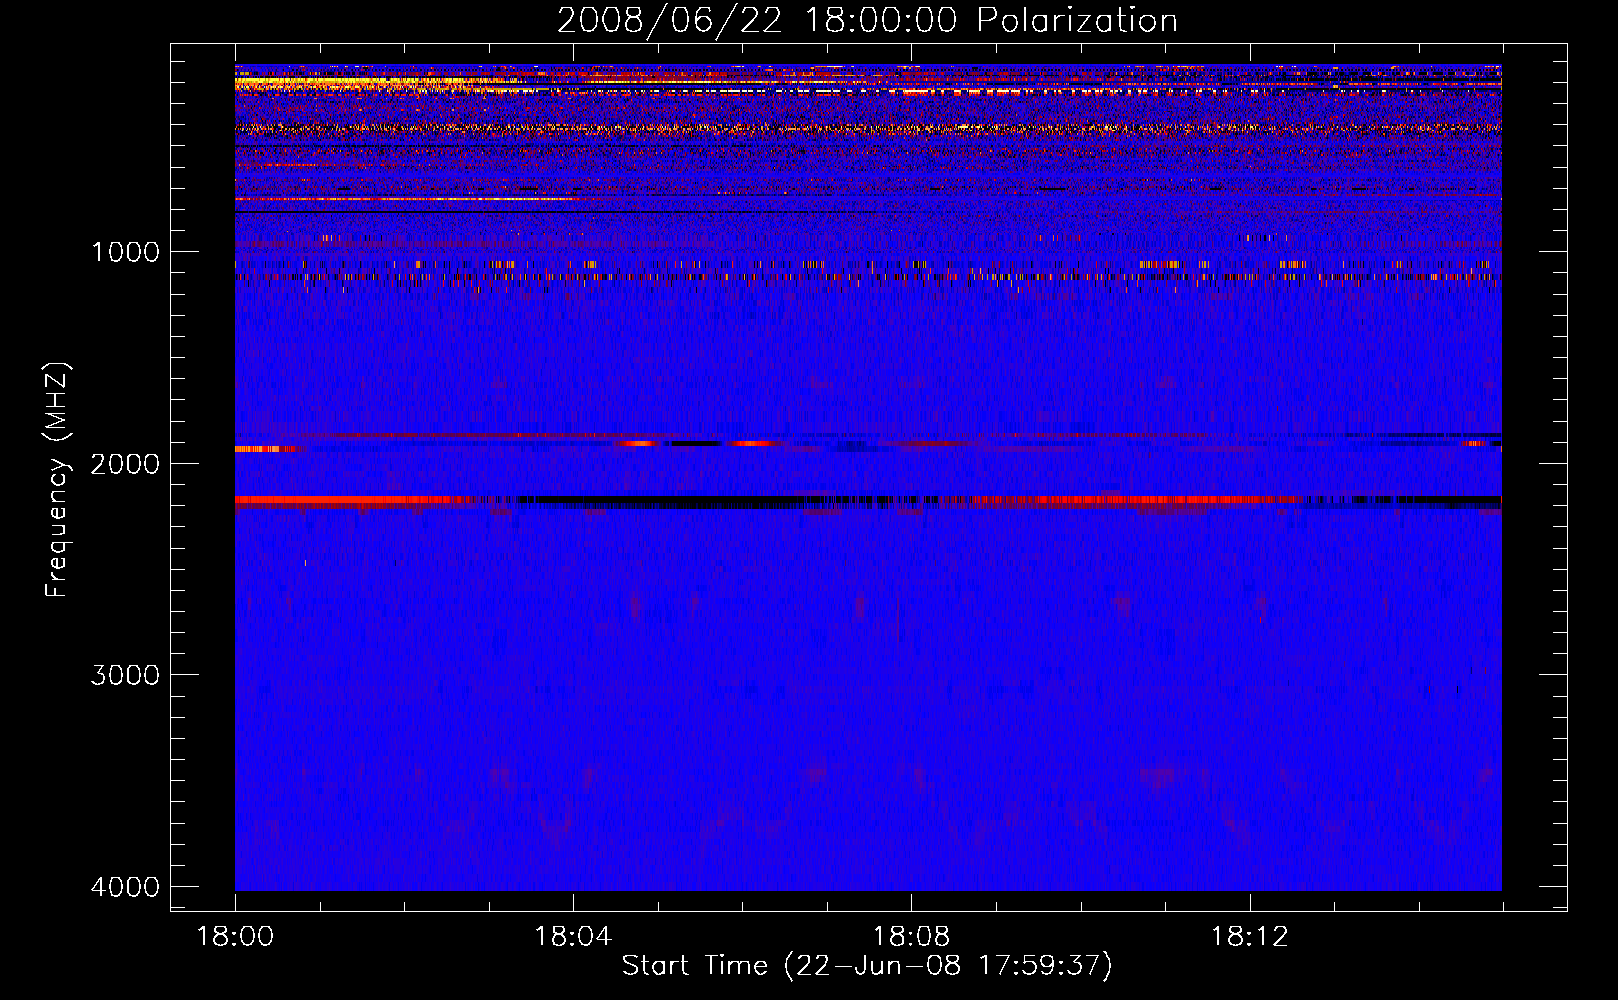The image size is (1618, 1000).
Task: Click the '1000' frequency tick label
Action: [x=125, y=251]
